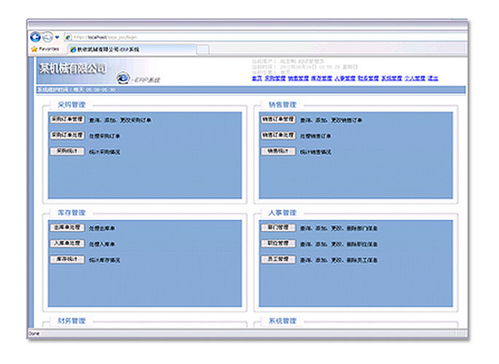Screen dimensions: 499x364
Task: Click the 员工管理 button
Action: click(278, 259)
